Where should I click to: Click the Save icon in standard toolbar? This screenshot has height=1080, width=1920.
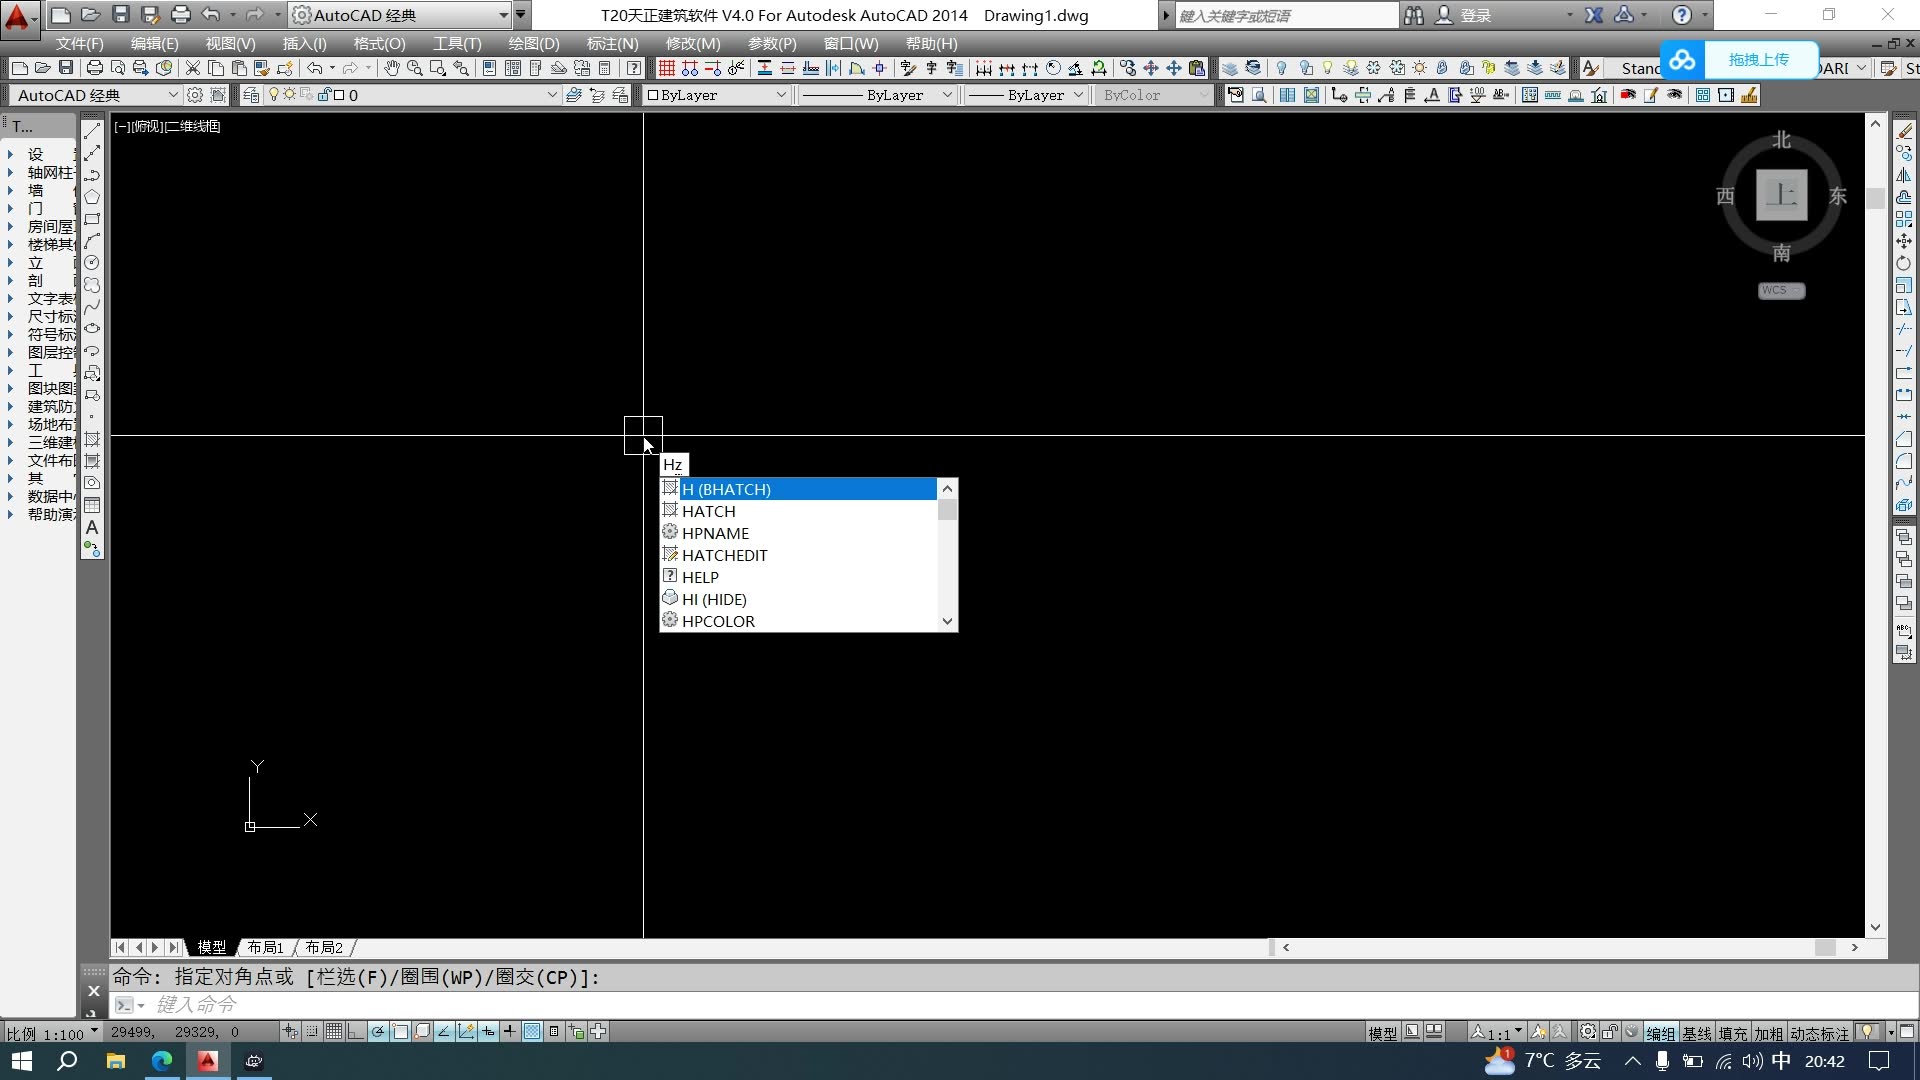click(66, 68)
